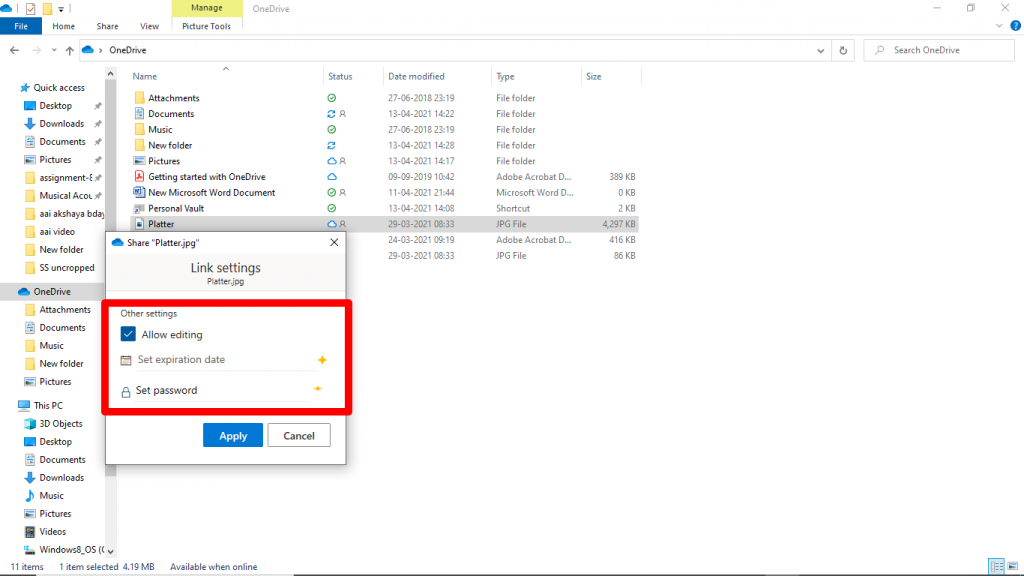This screenshot has width=1024, height=576.
Task: Uncheck the Allow editing checkbox
Action: (127, 335)
